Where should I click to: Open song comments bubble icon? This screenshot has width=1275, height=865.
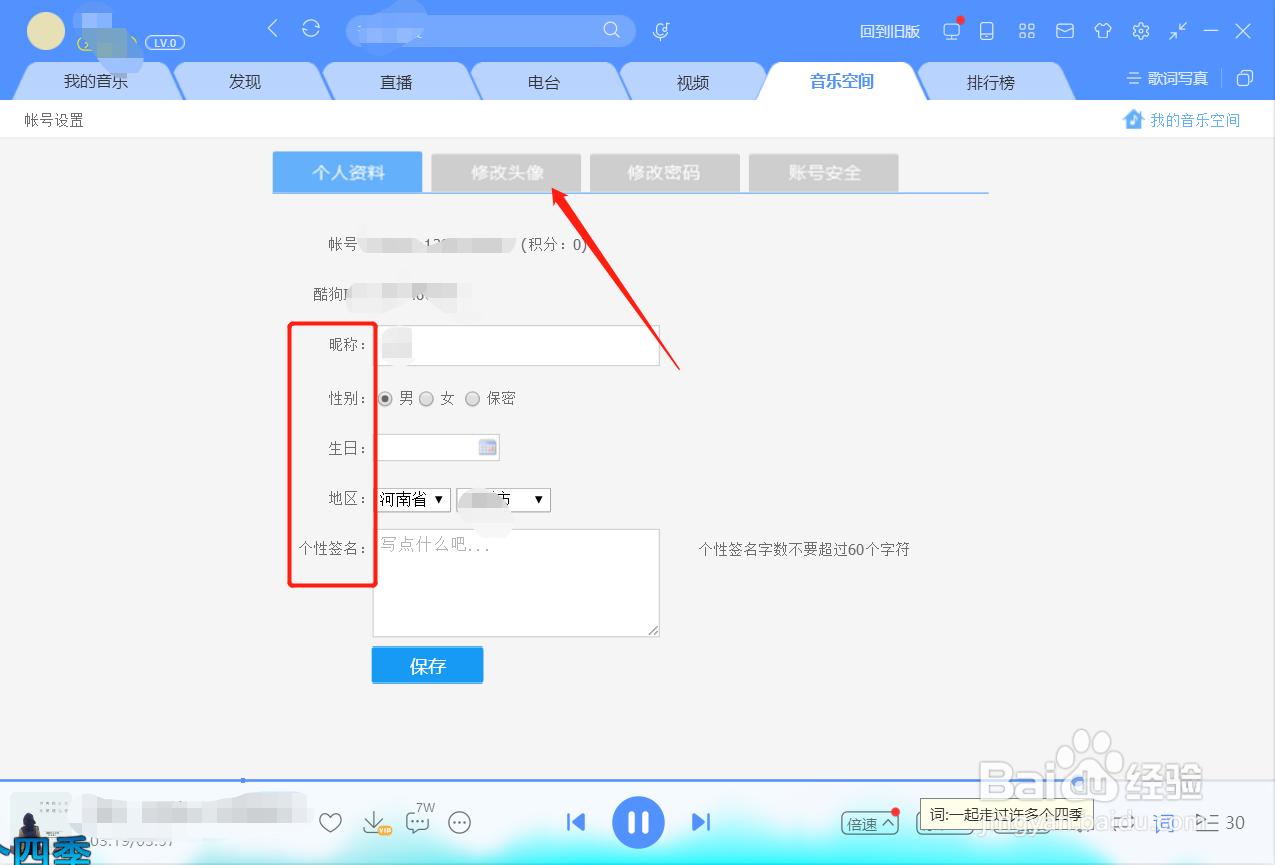tap(418, 821)
